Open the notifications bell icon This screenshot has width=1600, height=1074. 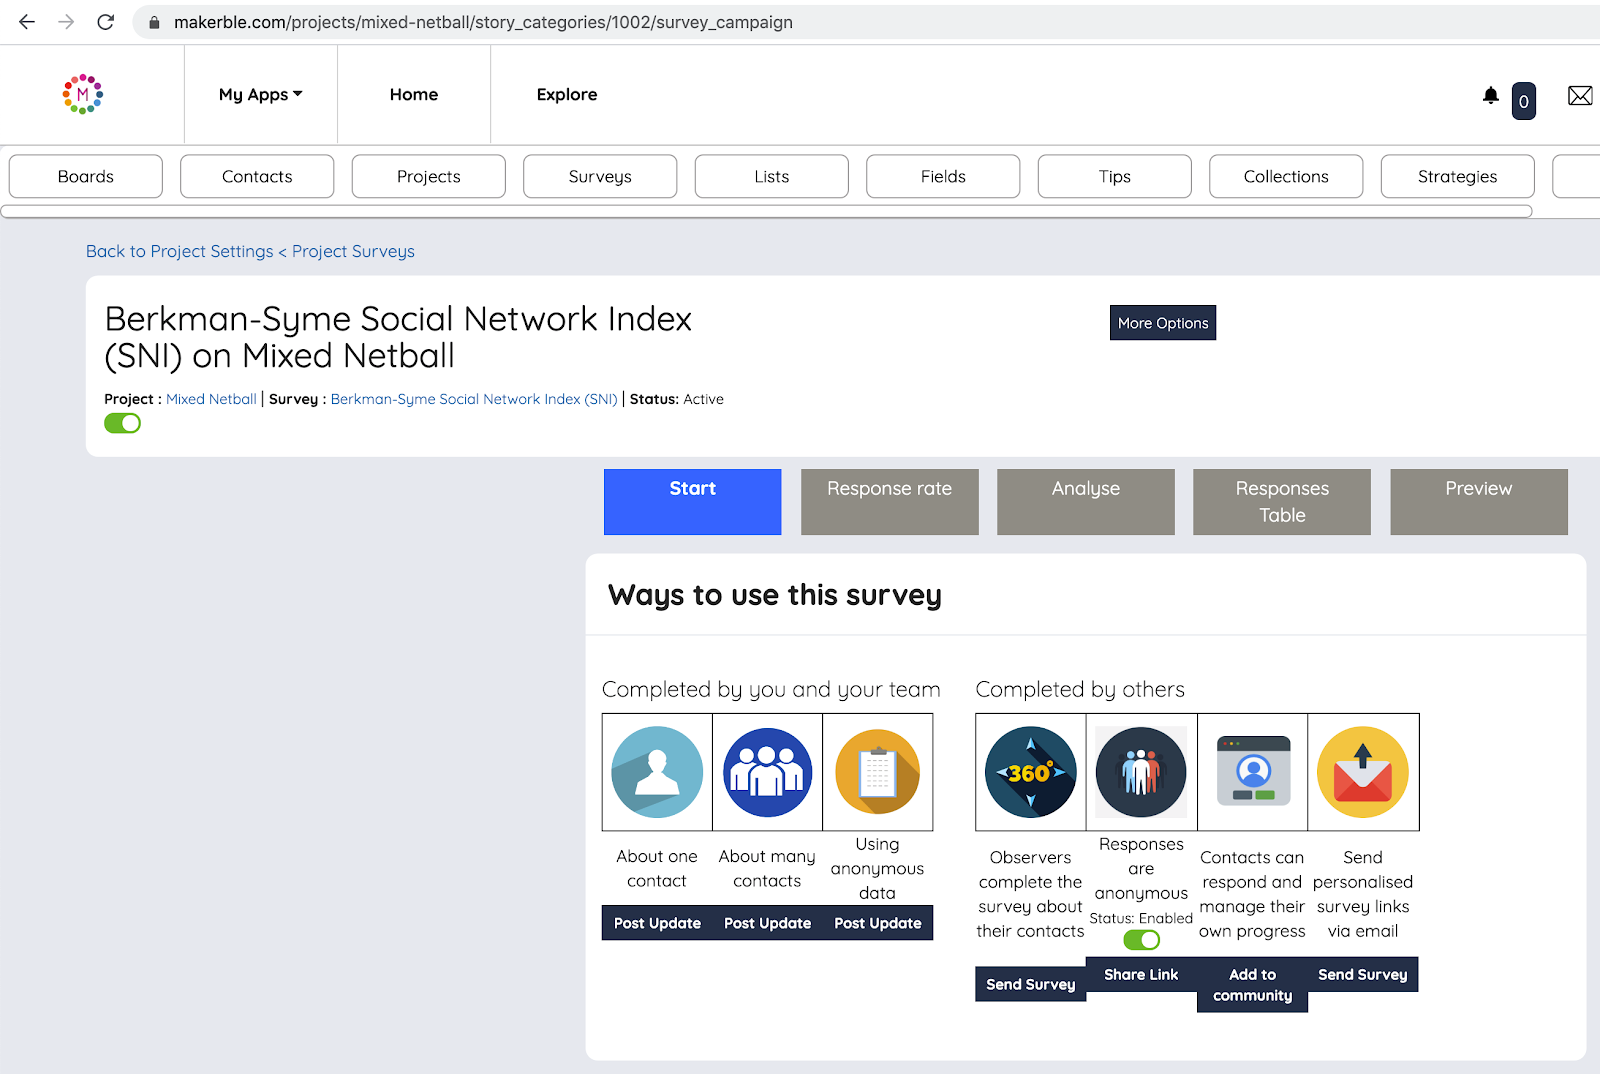1490,95
